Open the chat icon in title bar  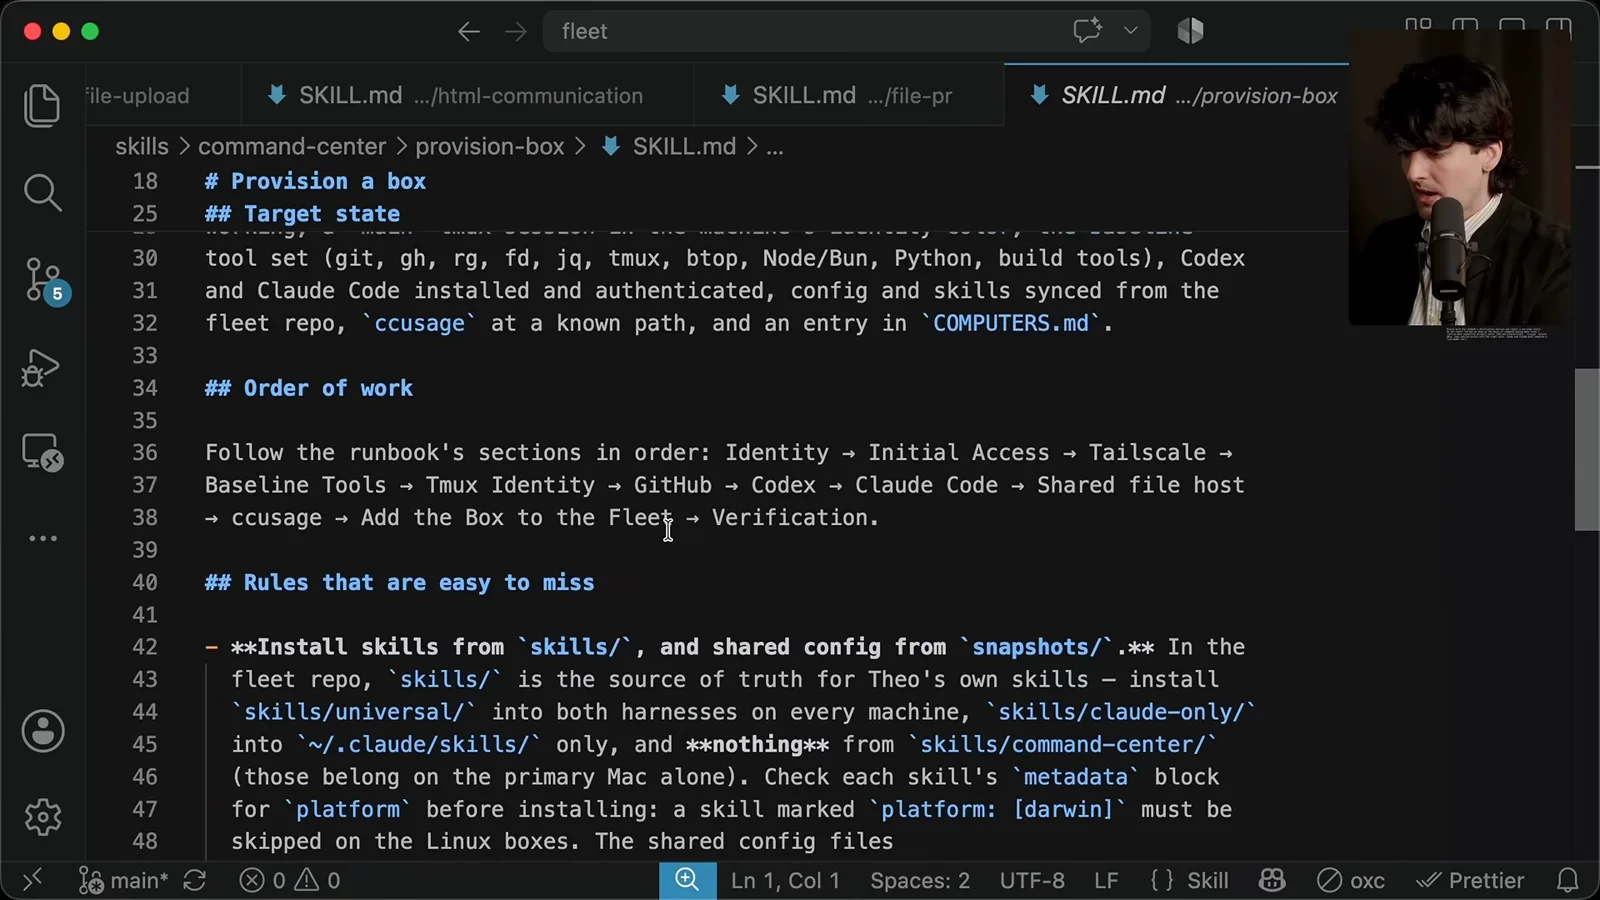click(1088, 31)
